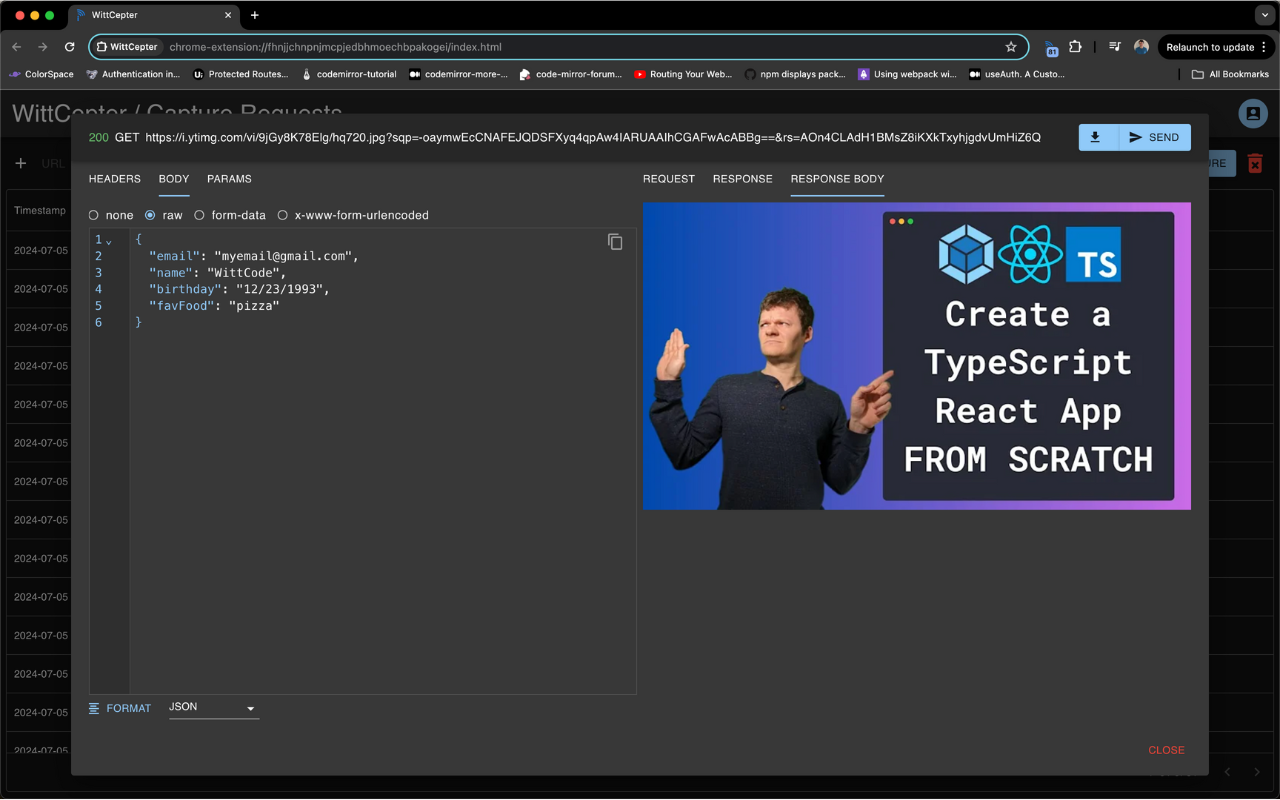Click the FORMAT button
The image size is (1280, 800).
[120, 708]
